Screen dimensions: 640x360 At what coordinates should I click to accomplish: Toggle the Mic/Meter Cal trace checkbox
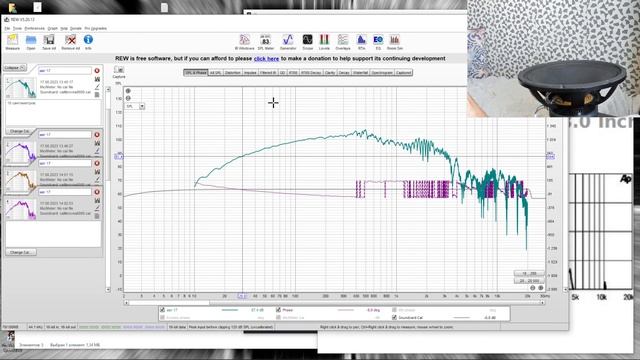(x=278, y=318)
